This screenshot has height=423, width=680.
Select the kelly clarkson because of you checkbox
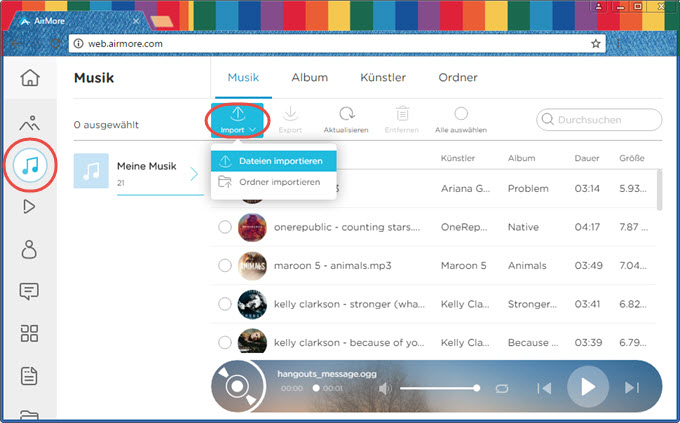pyautogui.click(x=225, y=343)
